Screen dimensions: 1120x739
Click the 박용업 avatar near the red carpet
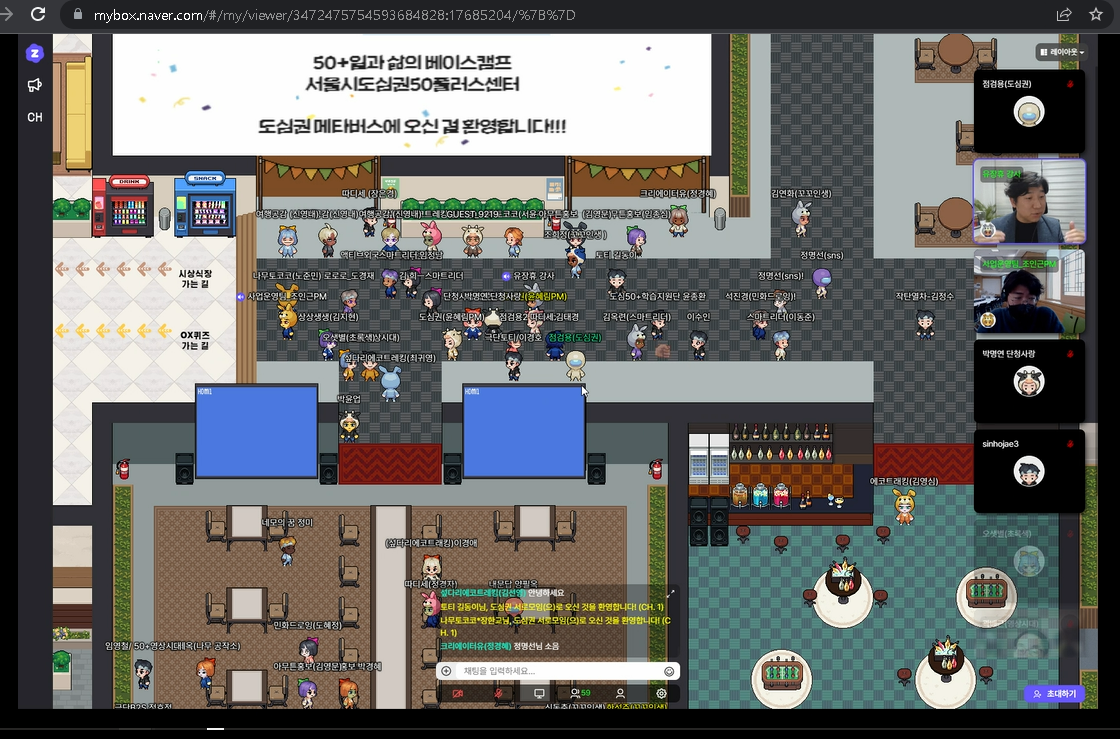pyautogui.click(x=349, y=425)
